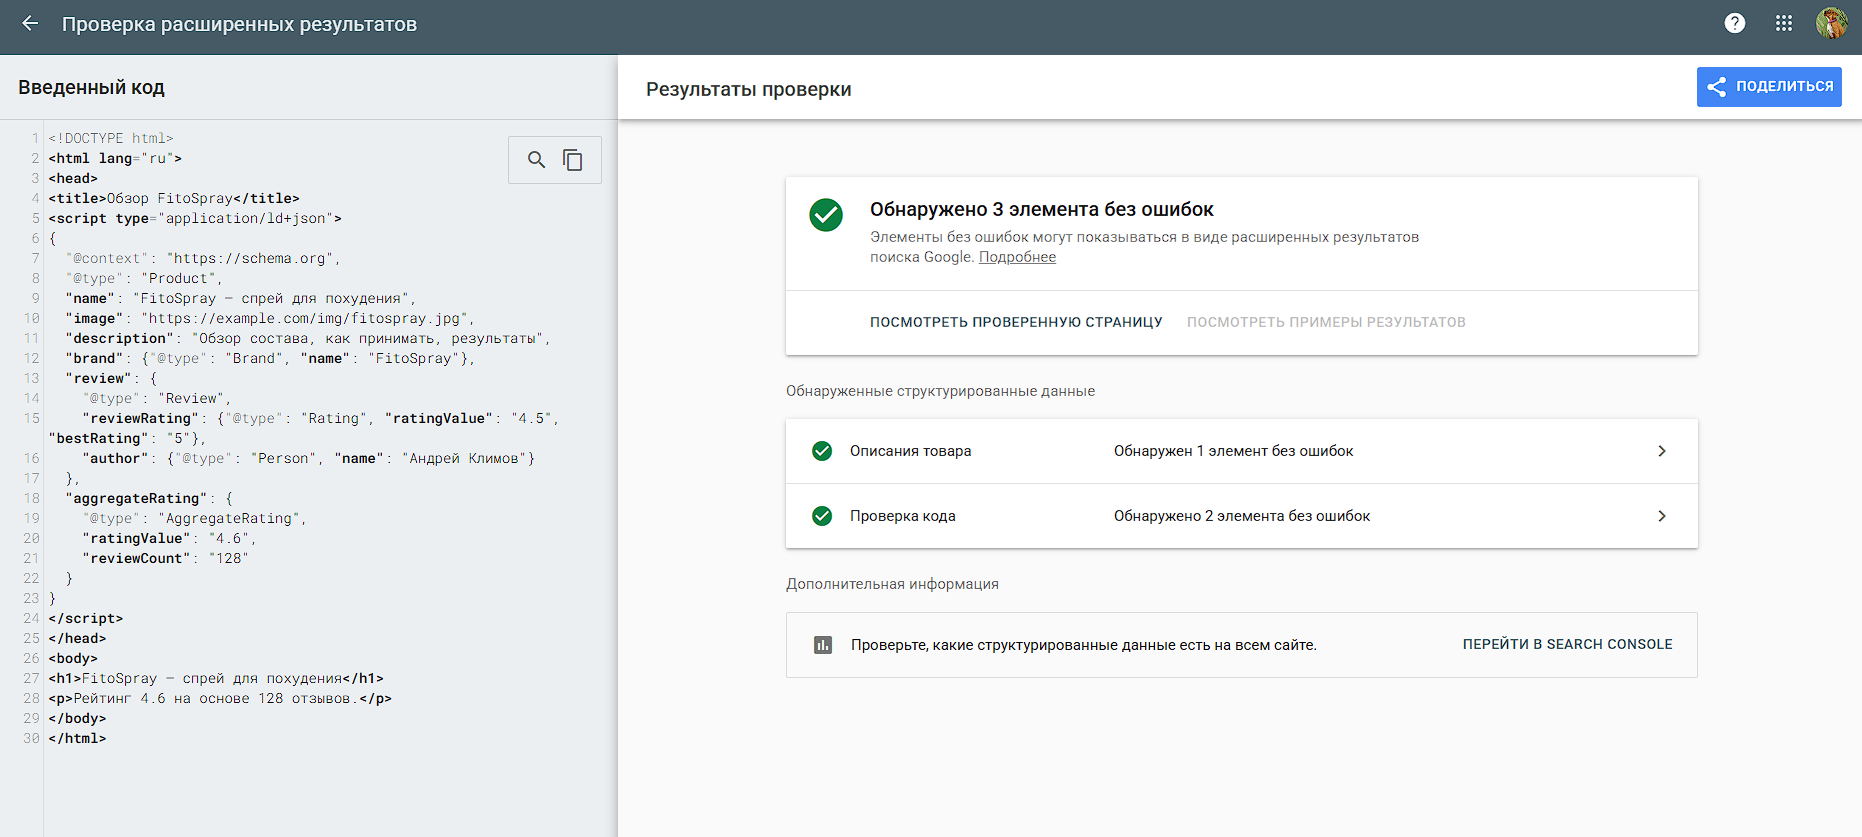Screen dimensions: 1862x837
Task: Click the "reviewCount": "128" code line
Action: (x=166, y=558)
